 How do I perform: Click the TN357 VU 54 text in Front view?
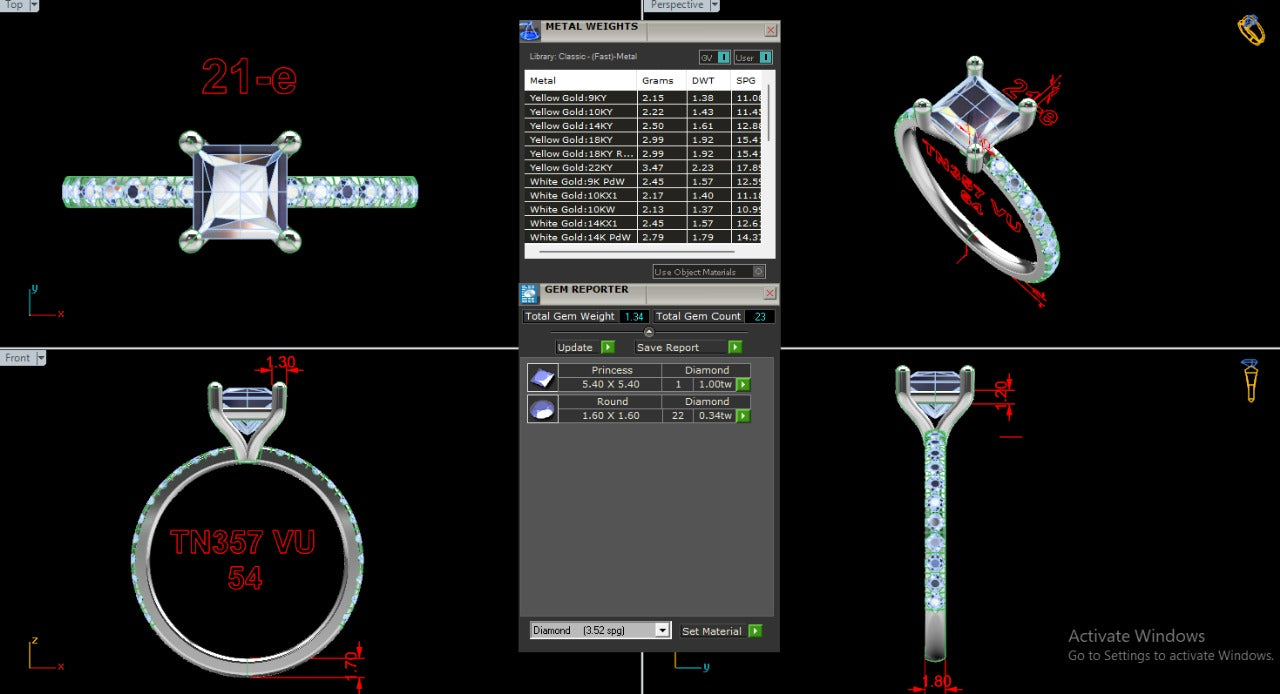(x=243, y=559)
